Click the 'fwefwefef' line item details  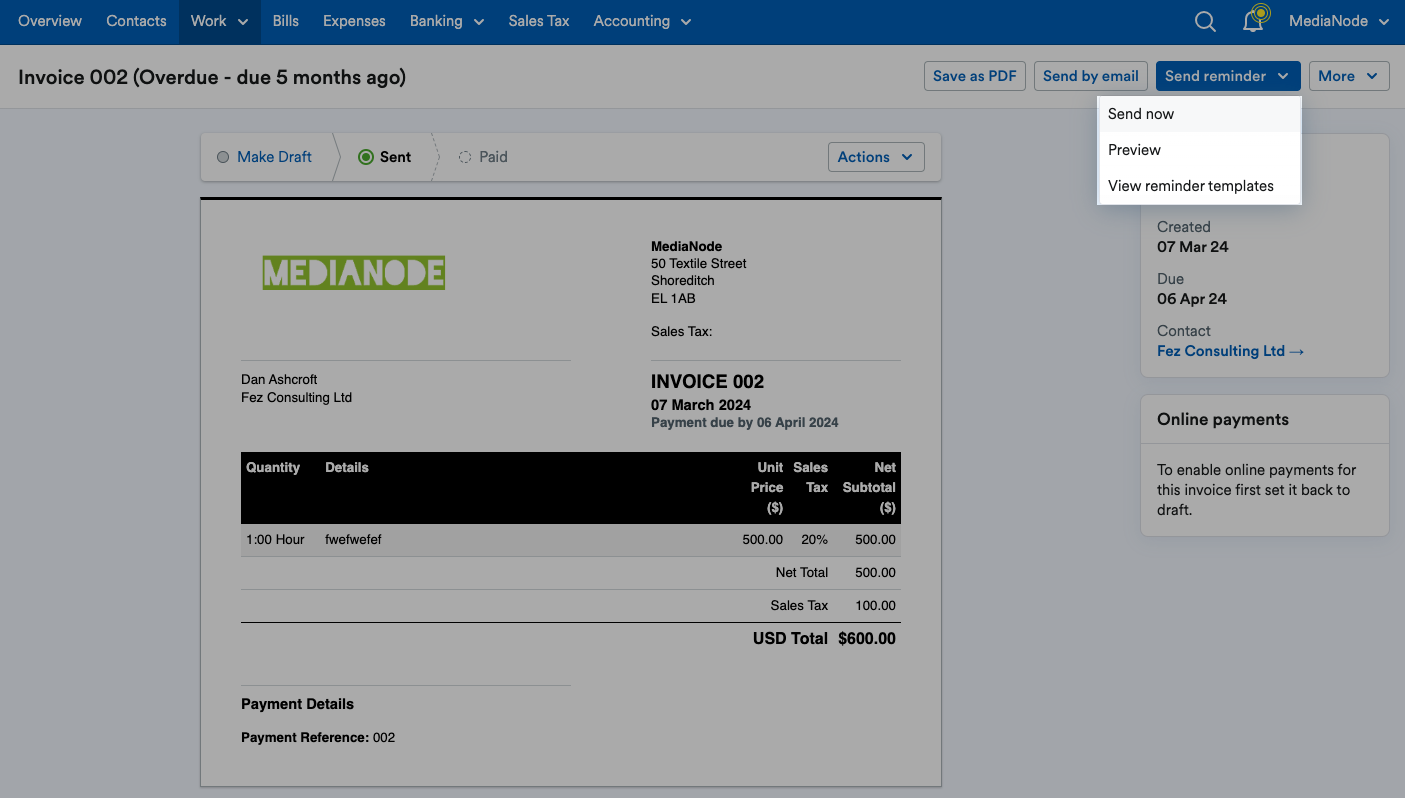(x=353, y=540)
